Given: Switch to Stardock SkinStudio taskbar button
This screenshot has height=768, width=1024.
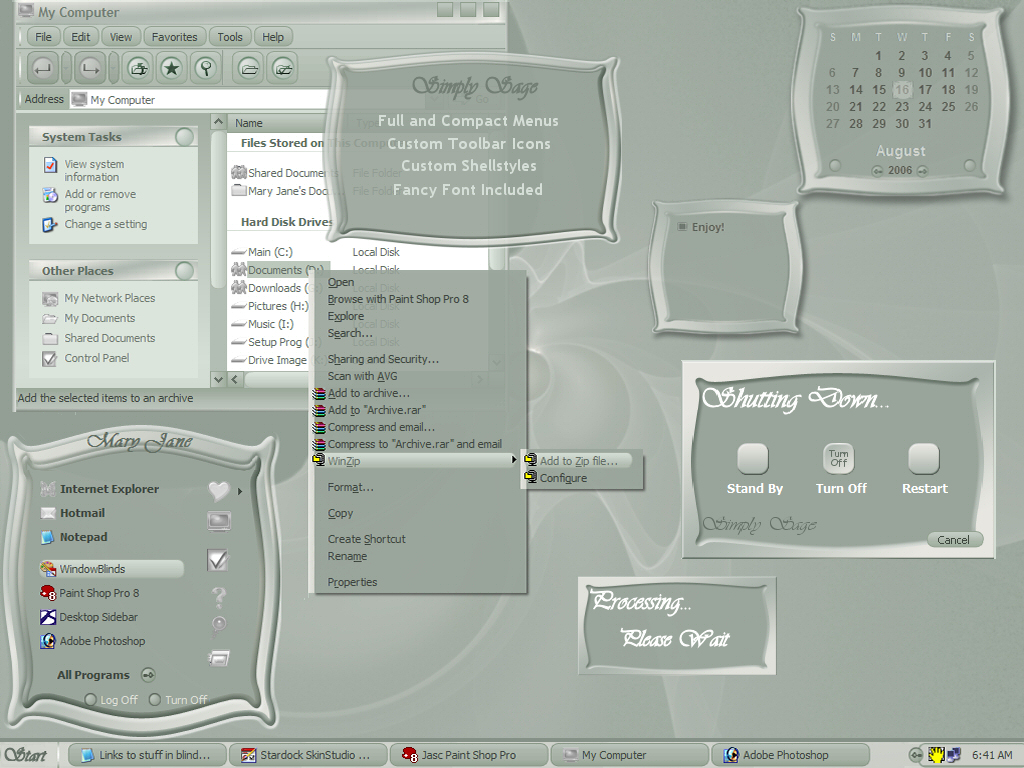Looking at the screenshot, I should (x=307, y=755).
